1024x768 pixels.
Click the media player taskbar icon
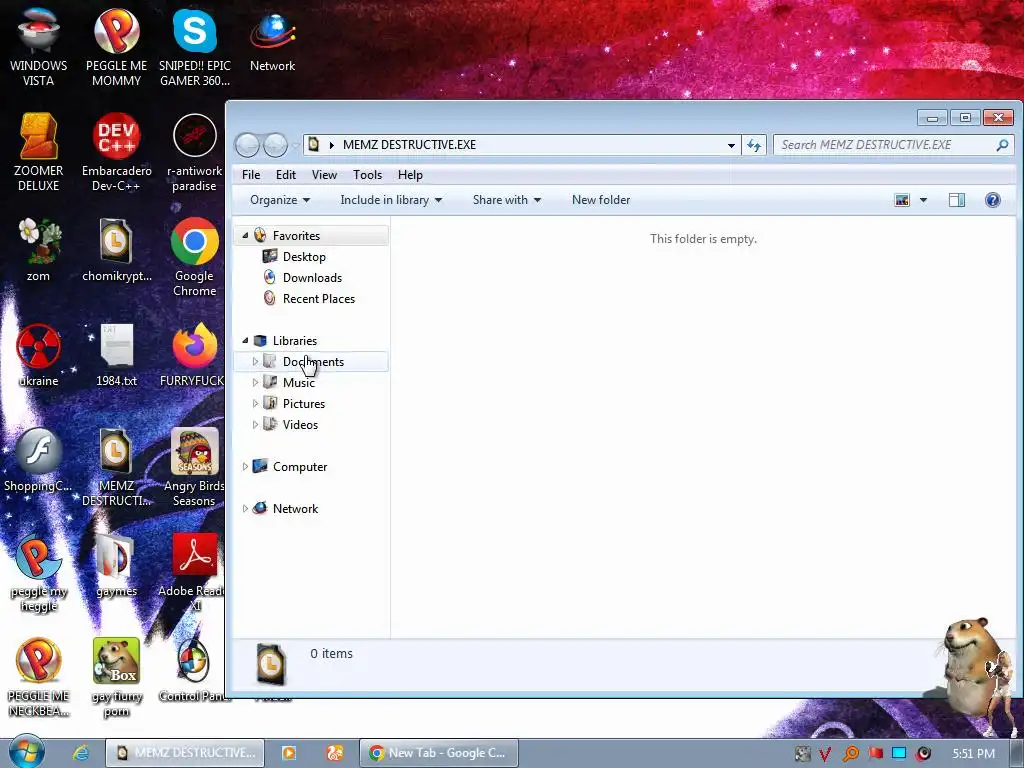[x=288, y=753]
